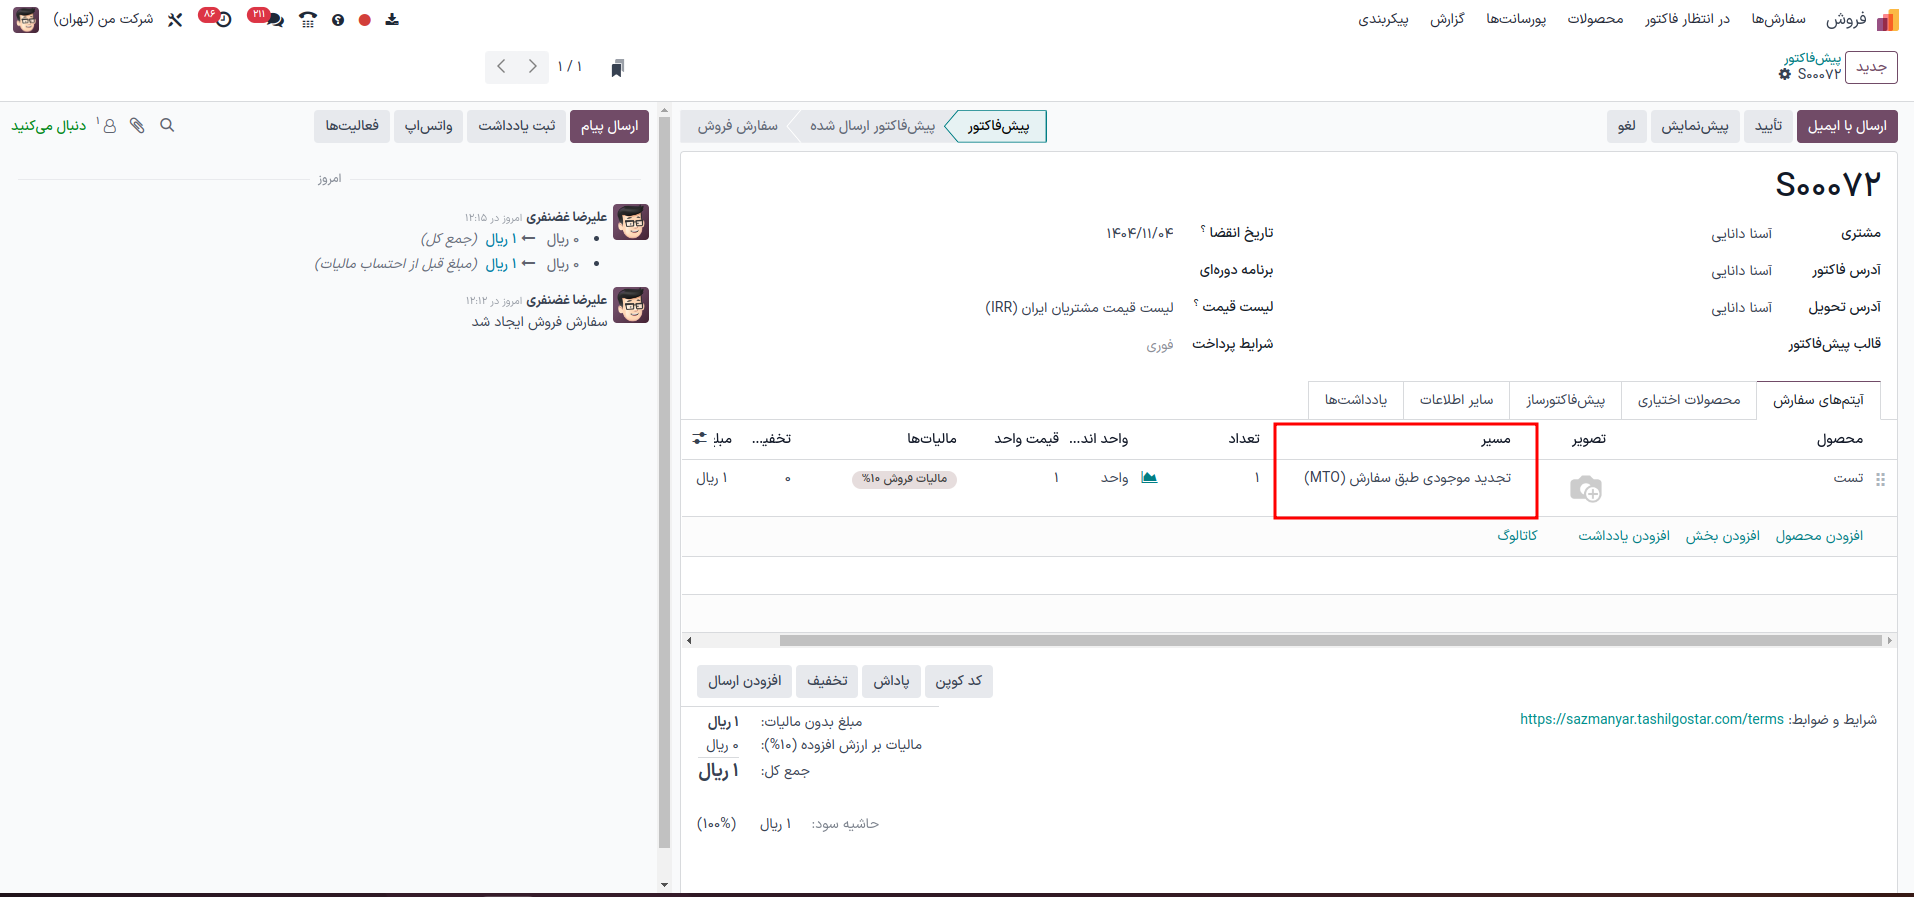Open the پیکربندی configuration menu
Screen dimensions: 1914x897
click(x=1383, y=20)
